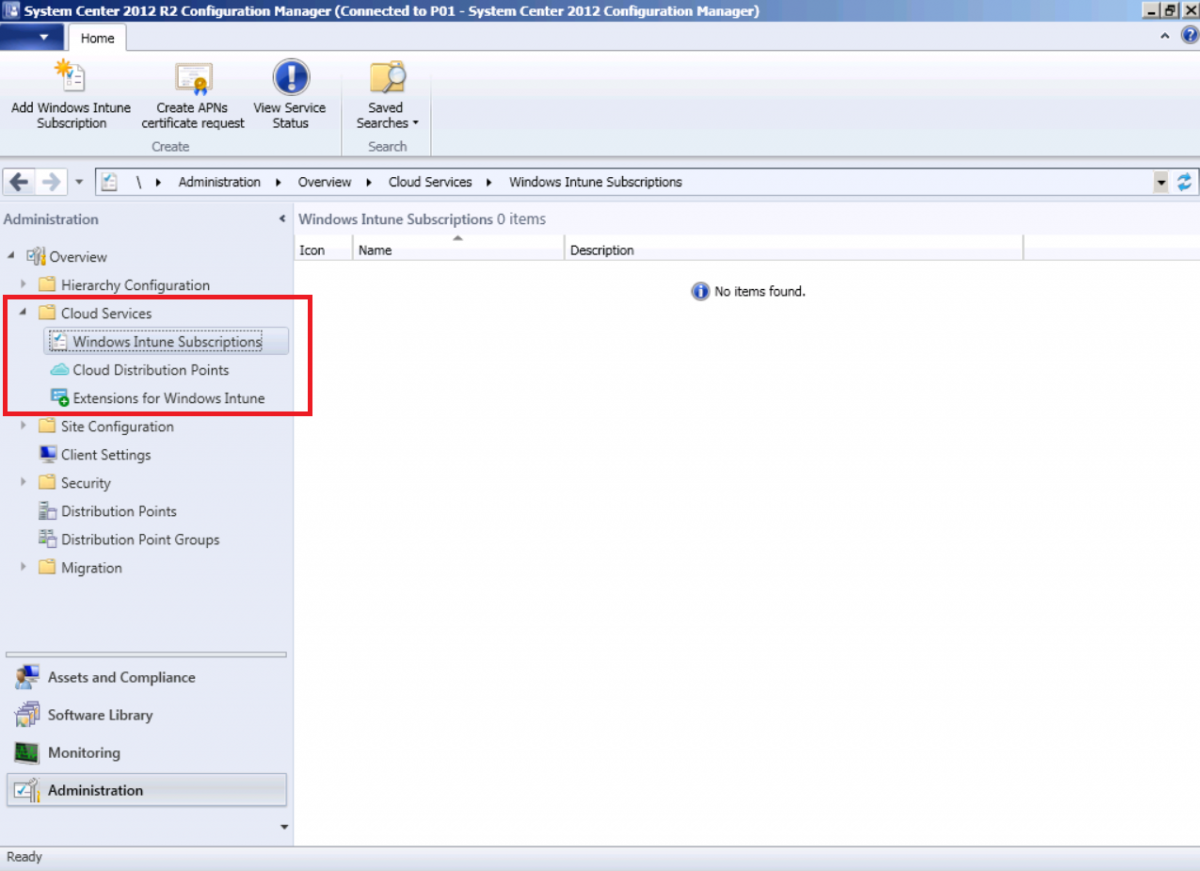1200x871 pixels.
Task: Select Windows Intune Subscriptions node
Action: coord(167,342)
